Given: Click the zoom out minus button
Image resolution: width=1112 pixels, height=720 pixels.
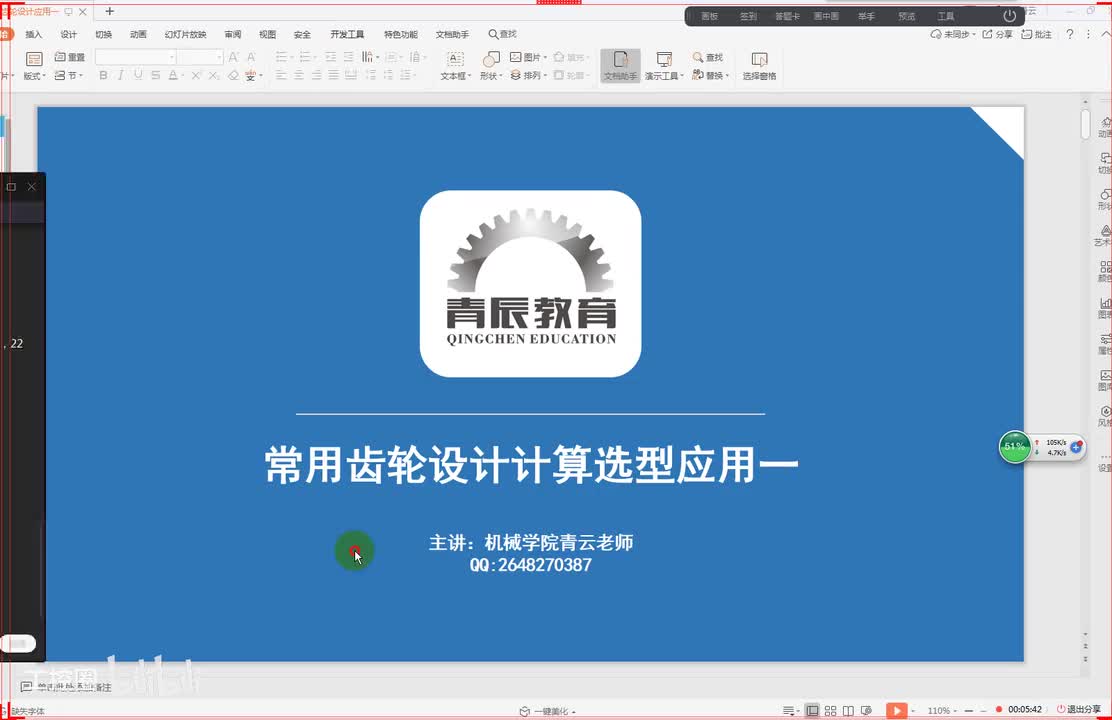Looking at the screenshot, I should click(x=969, y=710).
